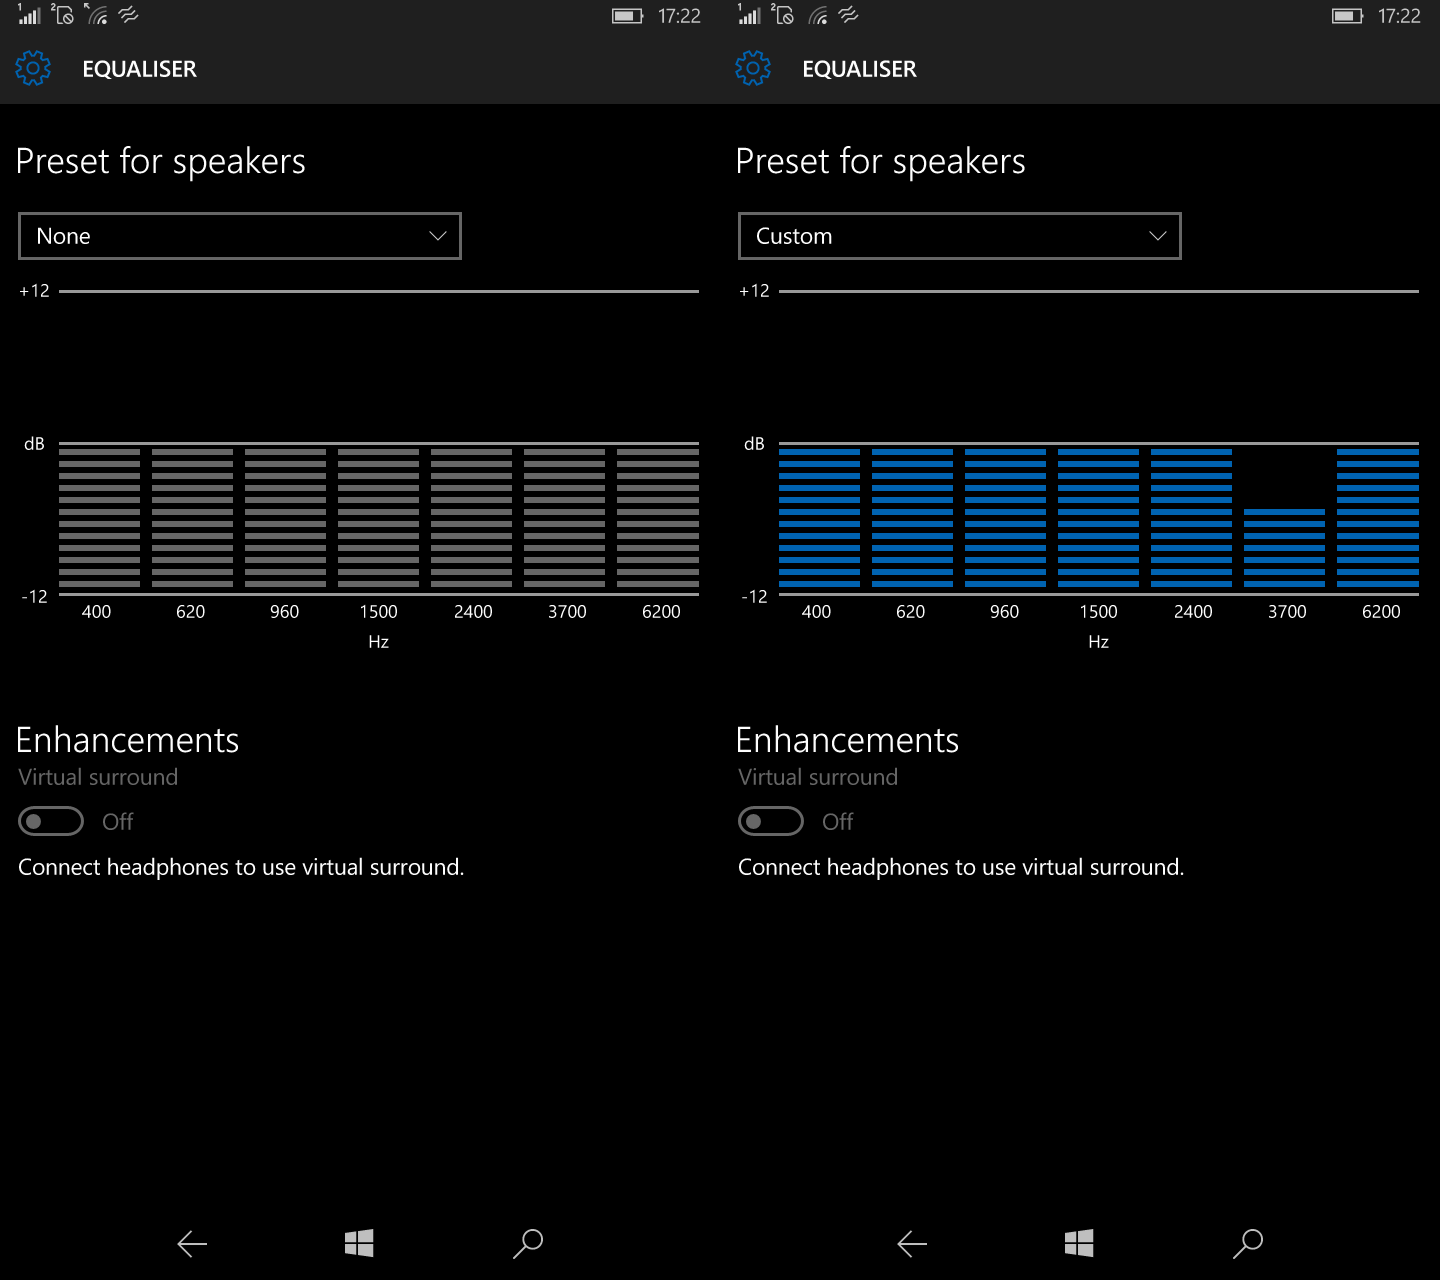The width and height of the screenshot is (1440, 1280).
Task: Toggle Virtual surround switch on the left screen
Action: [51, 821]
